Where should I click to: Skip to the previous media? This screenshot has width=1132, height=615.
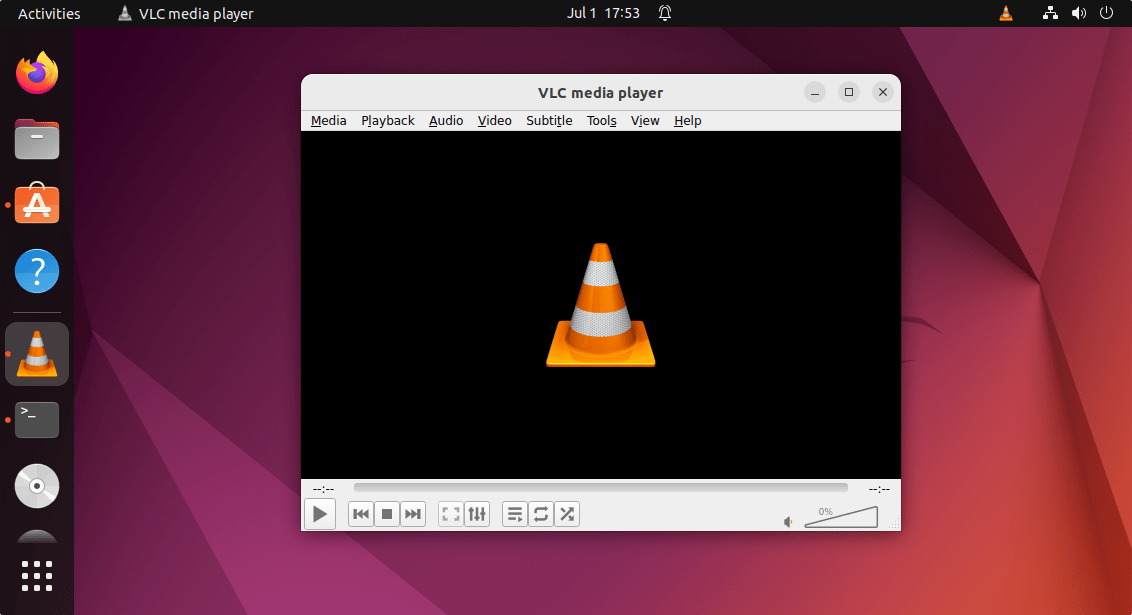point(361,513)
